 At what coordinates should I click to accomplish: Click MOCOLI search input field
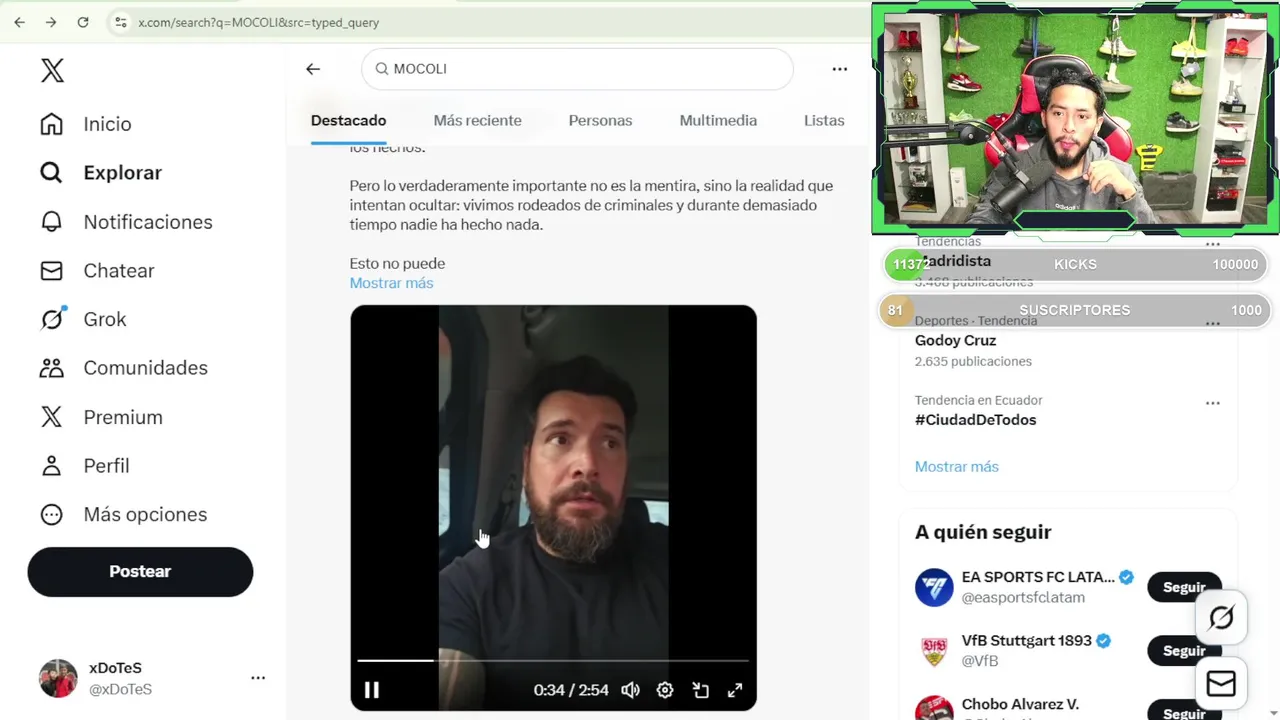[577, 69]
